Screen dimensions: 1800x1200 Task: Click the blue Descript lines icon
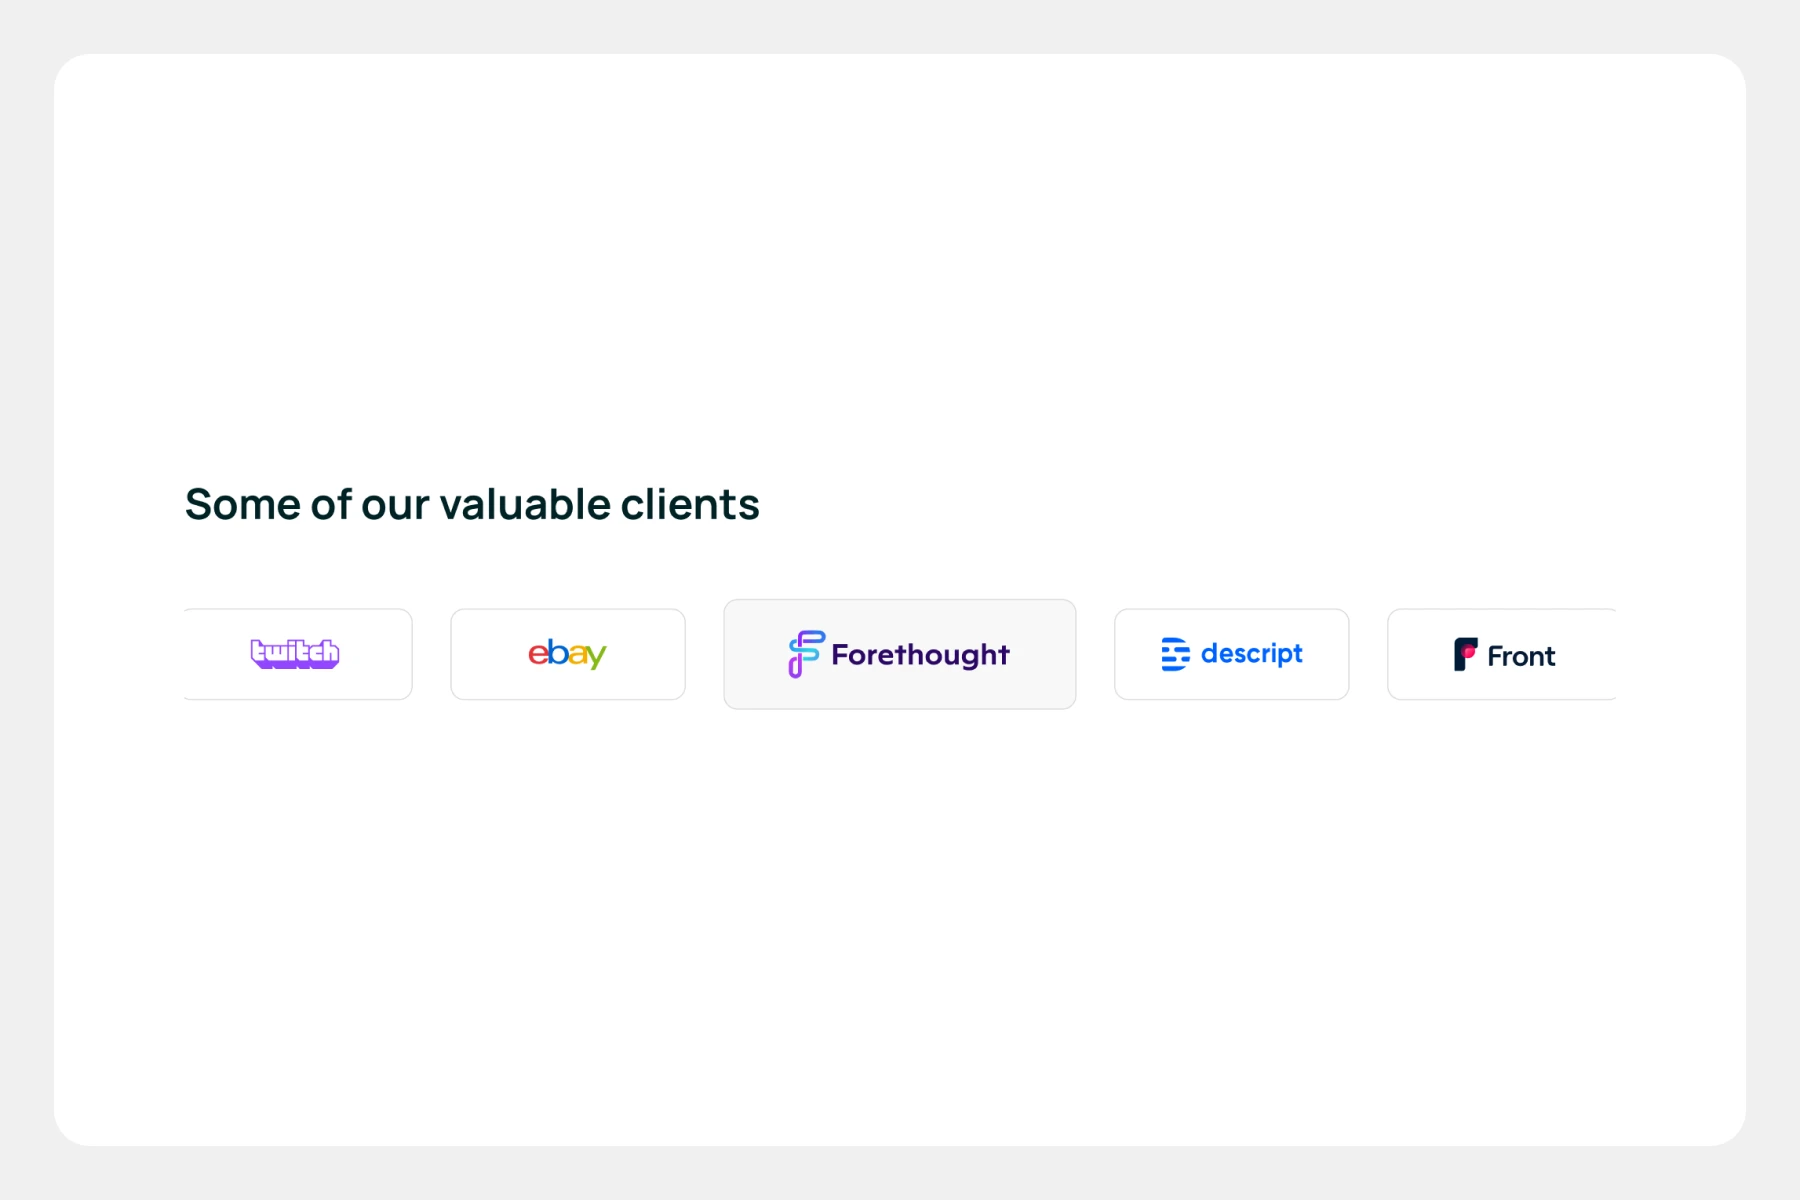click(x=1175, y=654)
